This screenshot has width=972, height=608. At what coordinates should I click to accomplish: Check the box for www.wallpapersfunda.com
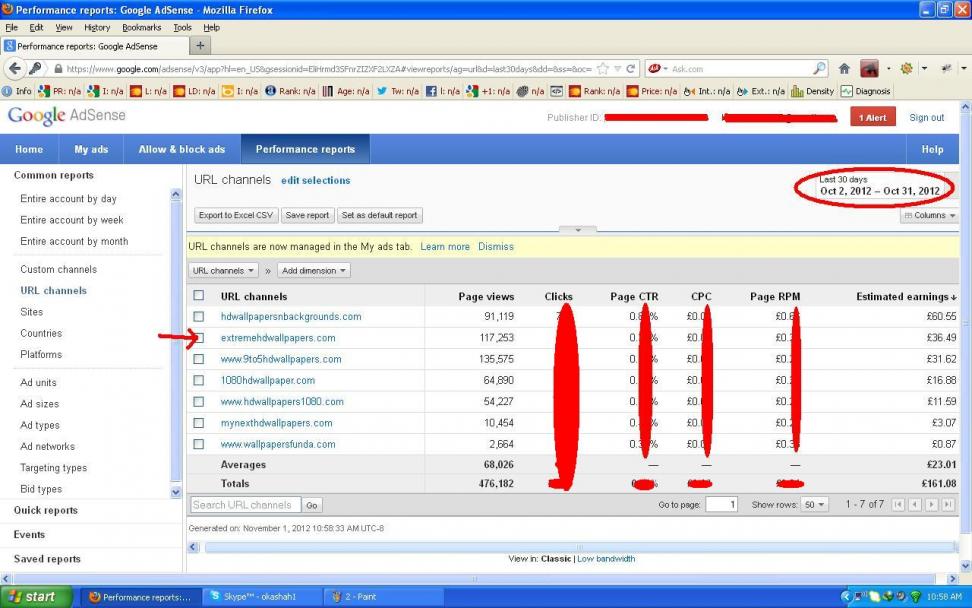[198, 444]
